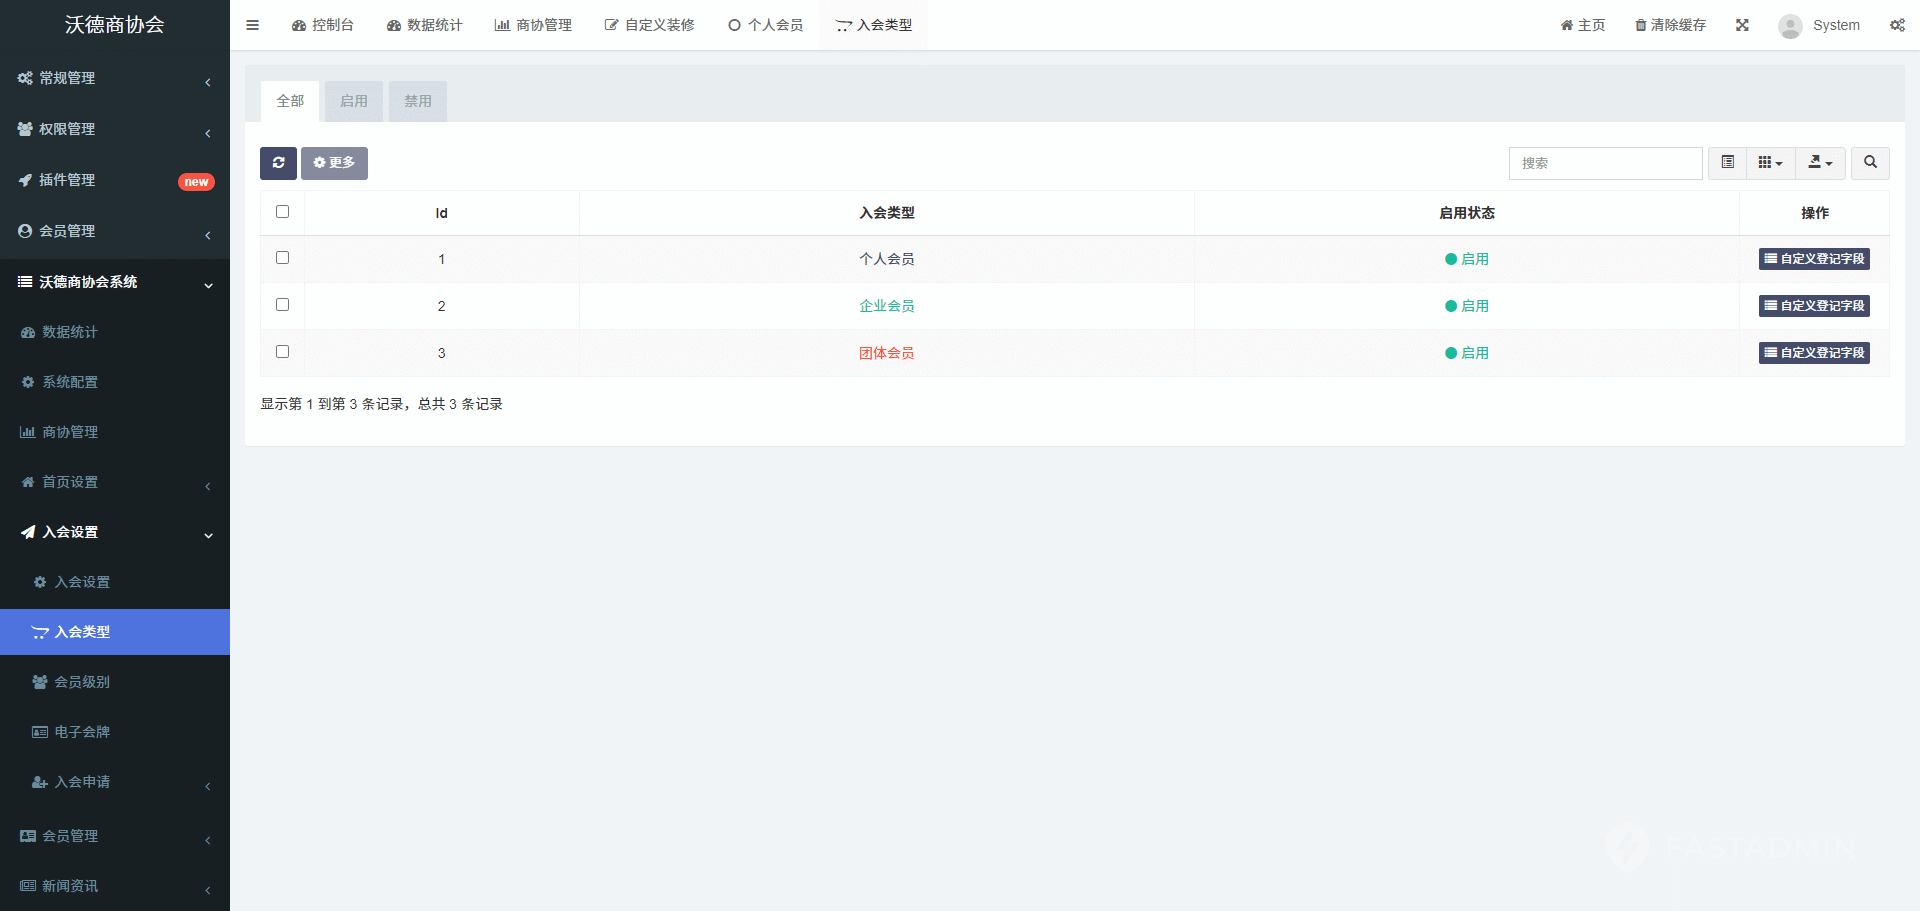Click the 更多 button
1920x911 pixels.
[334, 163]
